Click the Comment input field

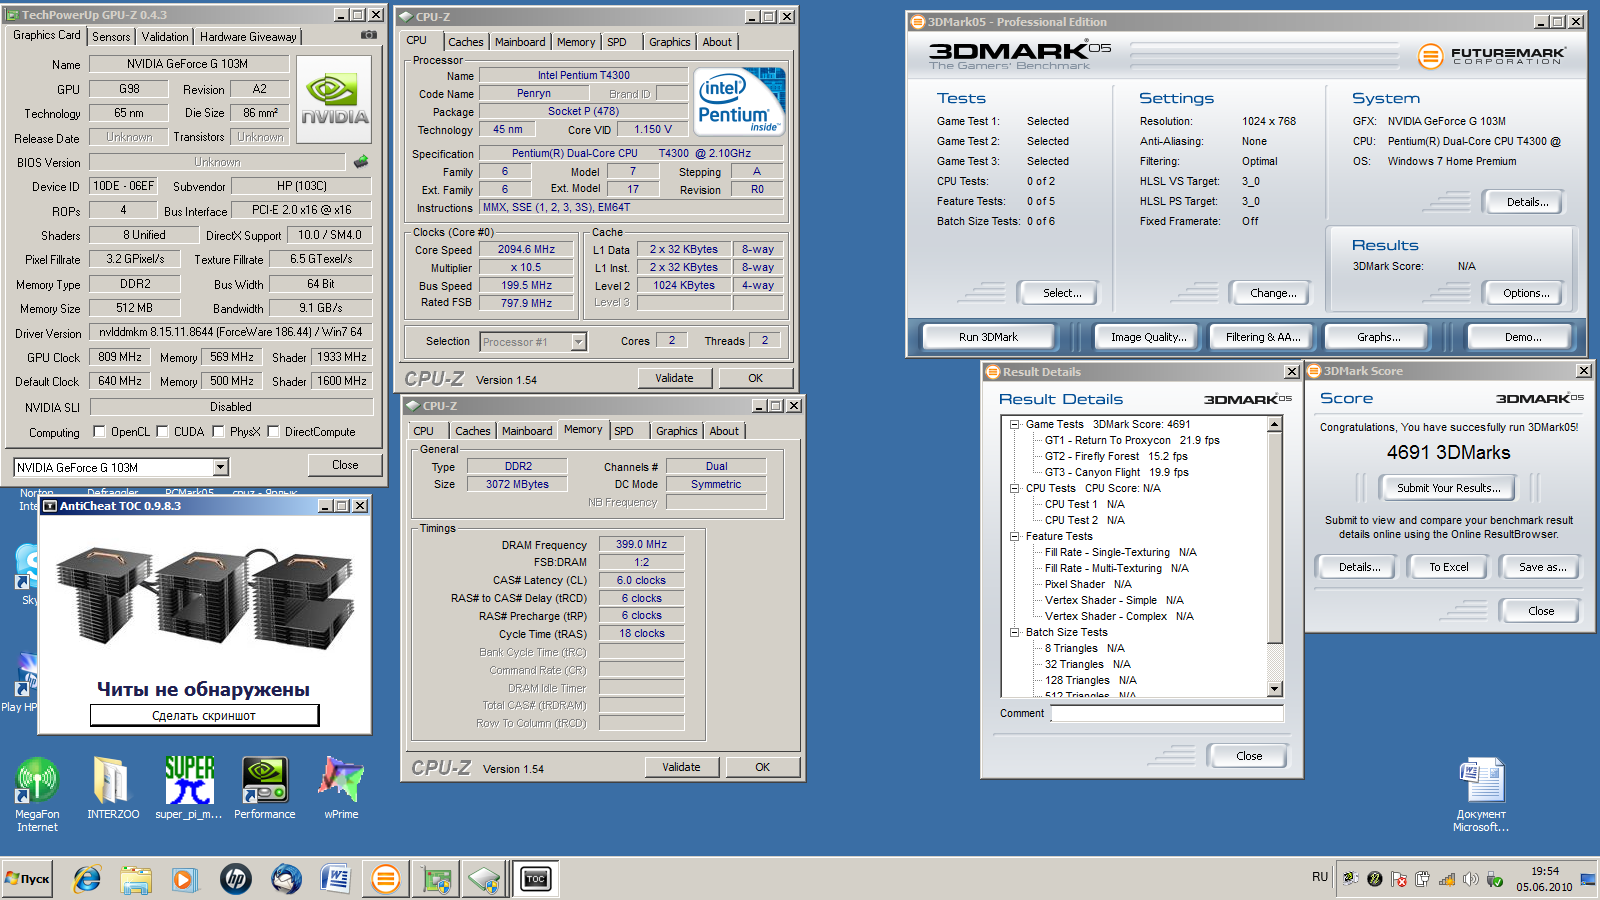pos(1166,714)
